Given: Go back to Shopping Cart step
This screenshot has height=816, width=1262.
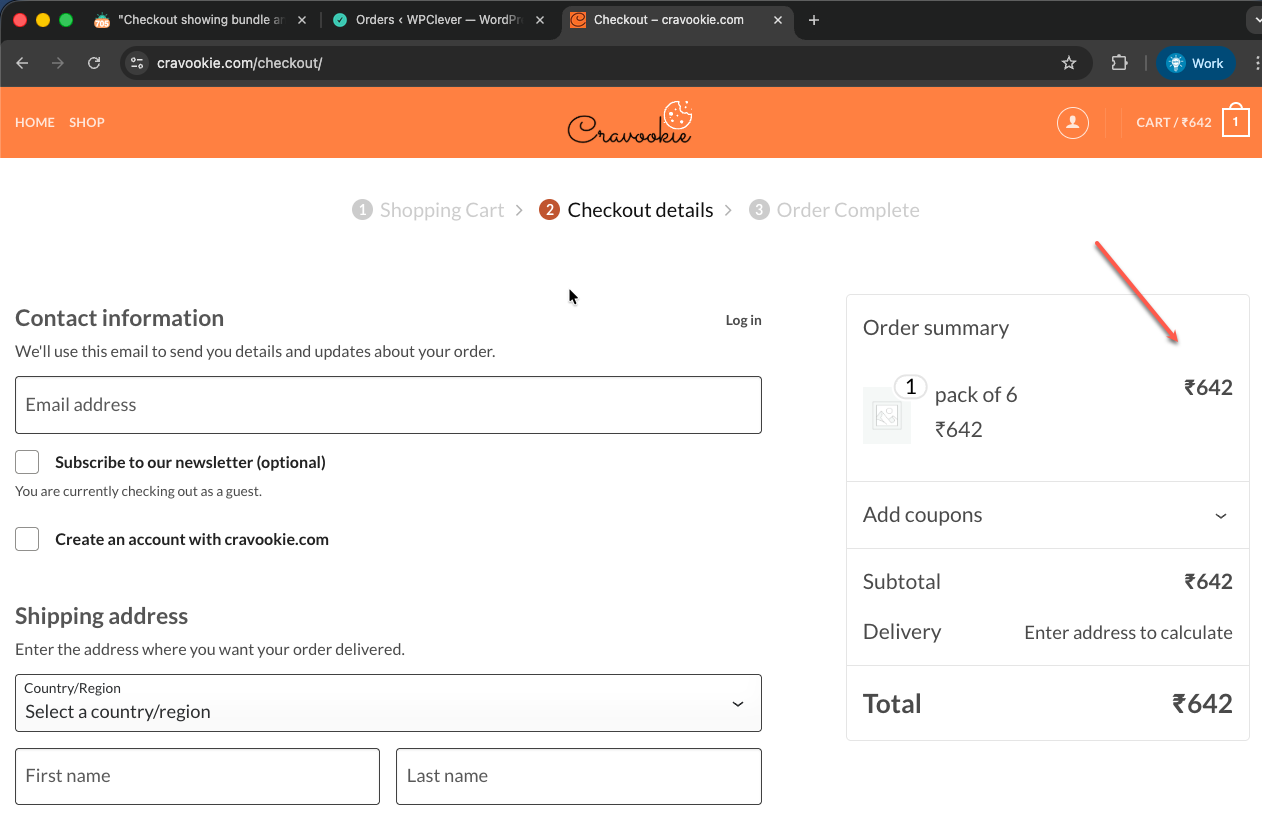Looking at the screenshot, I should (x=441, y=210).
